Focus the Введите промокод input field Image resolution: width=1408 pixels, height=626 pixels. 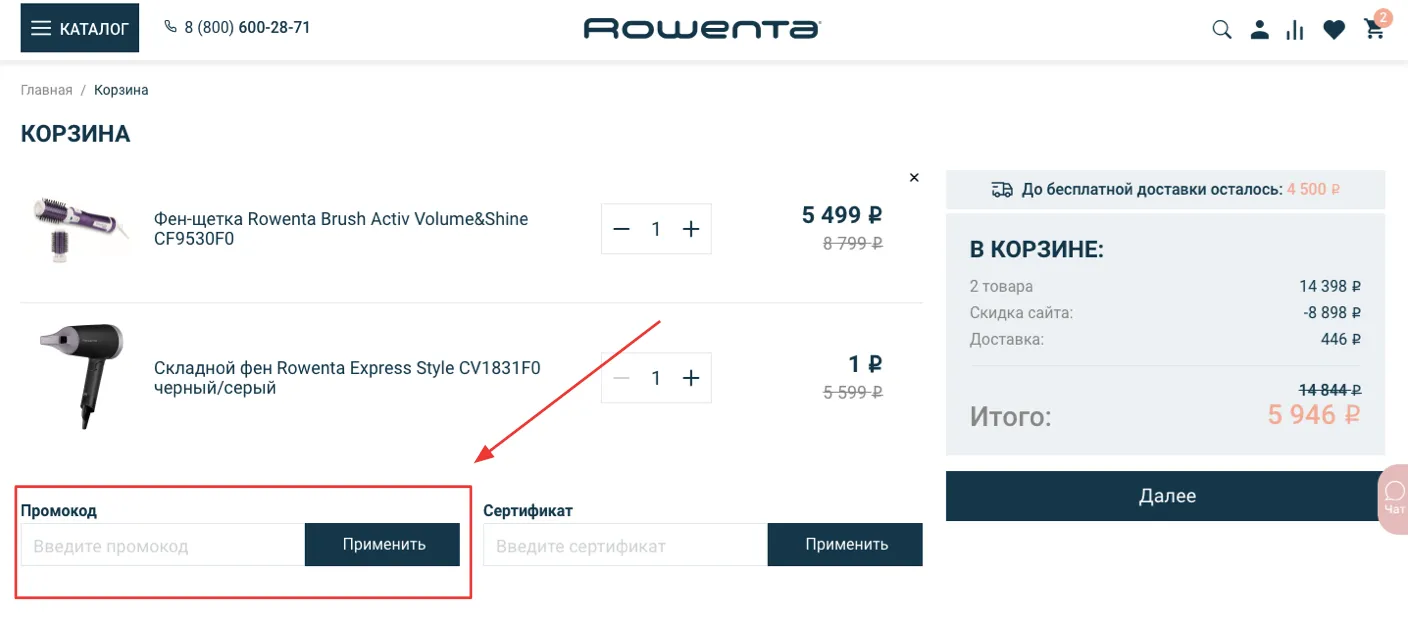[x=162, y=545]
